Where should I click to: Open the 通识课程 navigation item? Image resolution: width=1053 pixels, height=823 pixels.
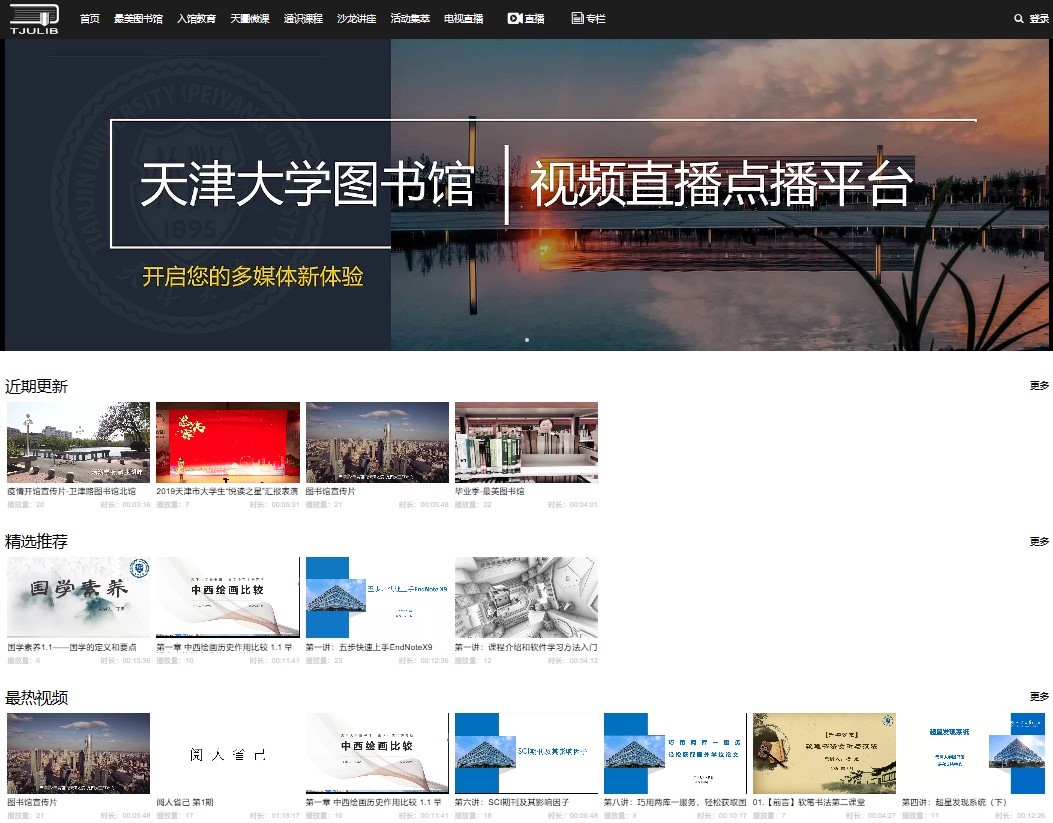pyautogui.click(x=303, y=19)
